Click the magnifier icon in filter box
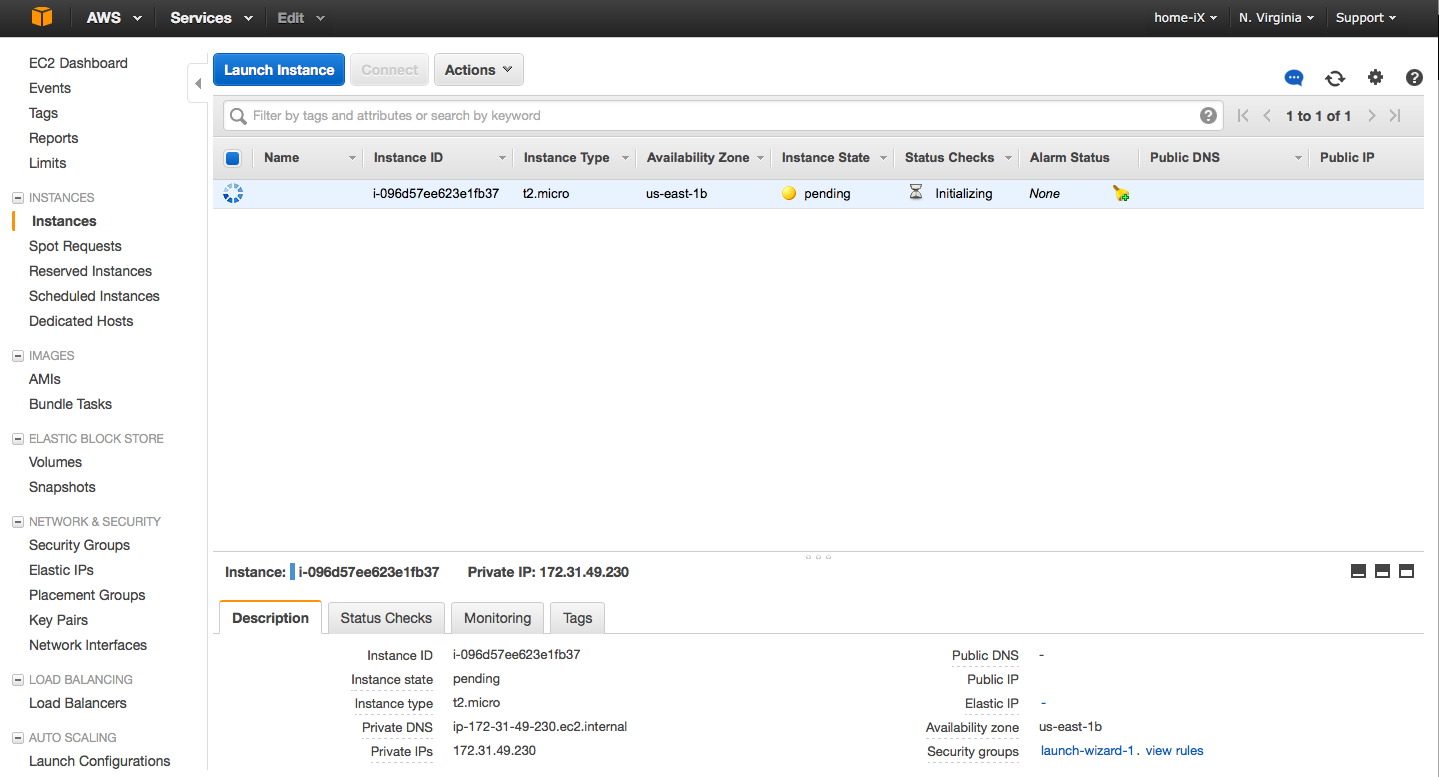 [238, 116]
